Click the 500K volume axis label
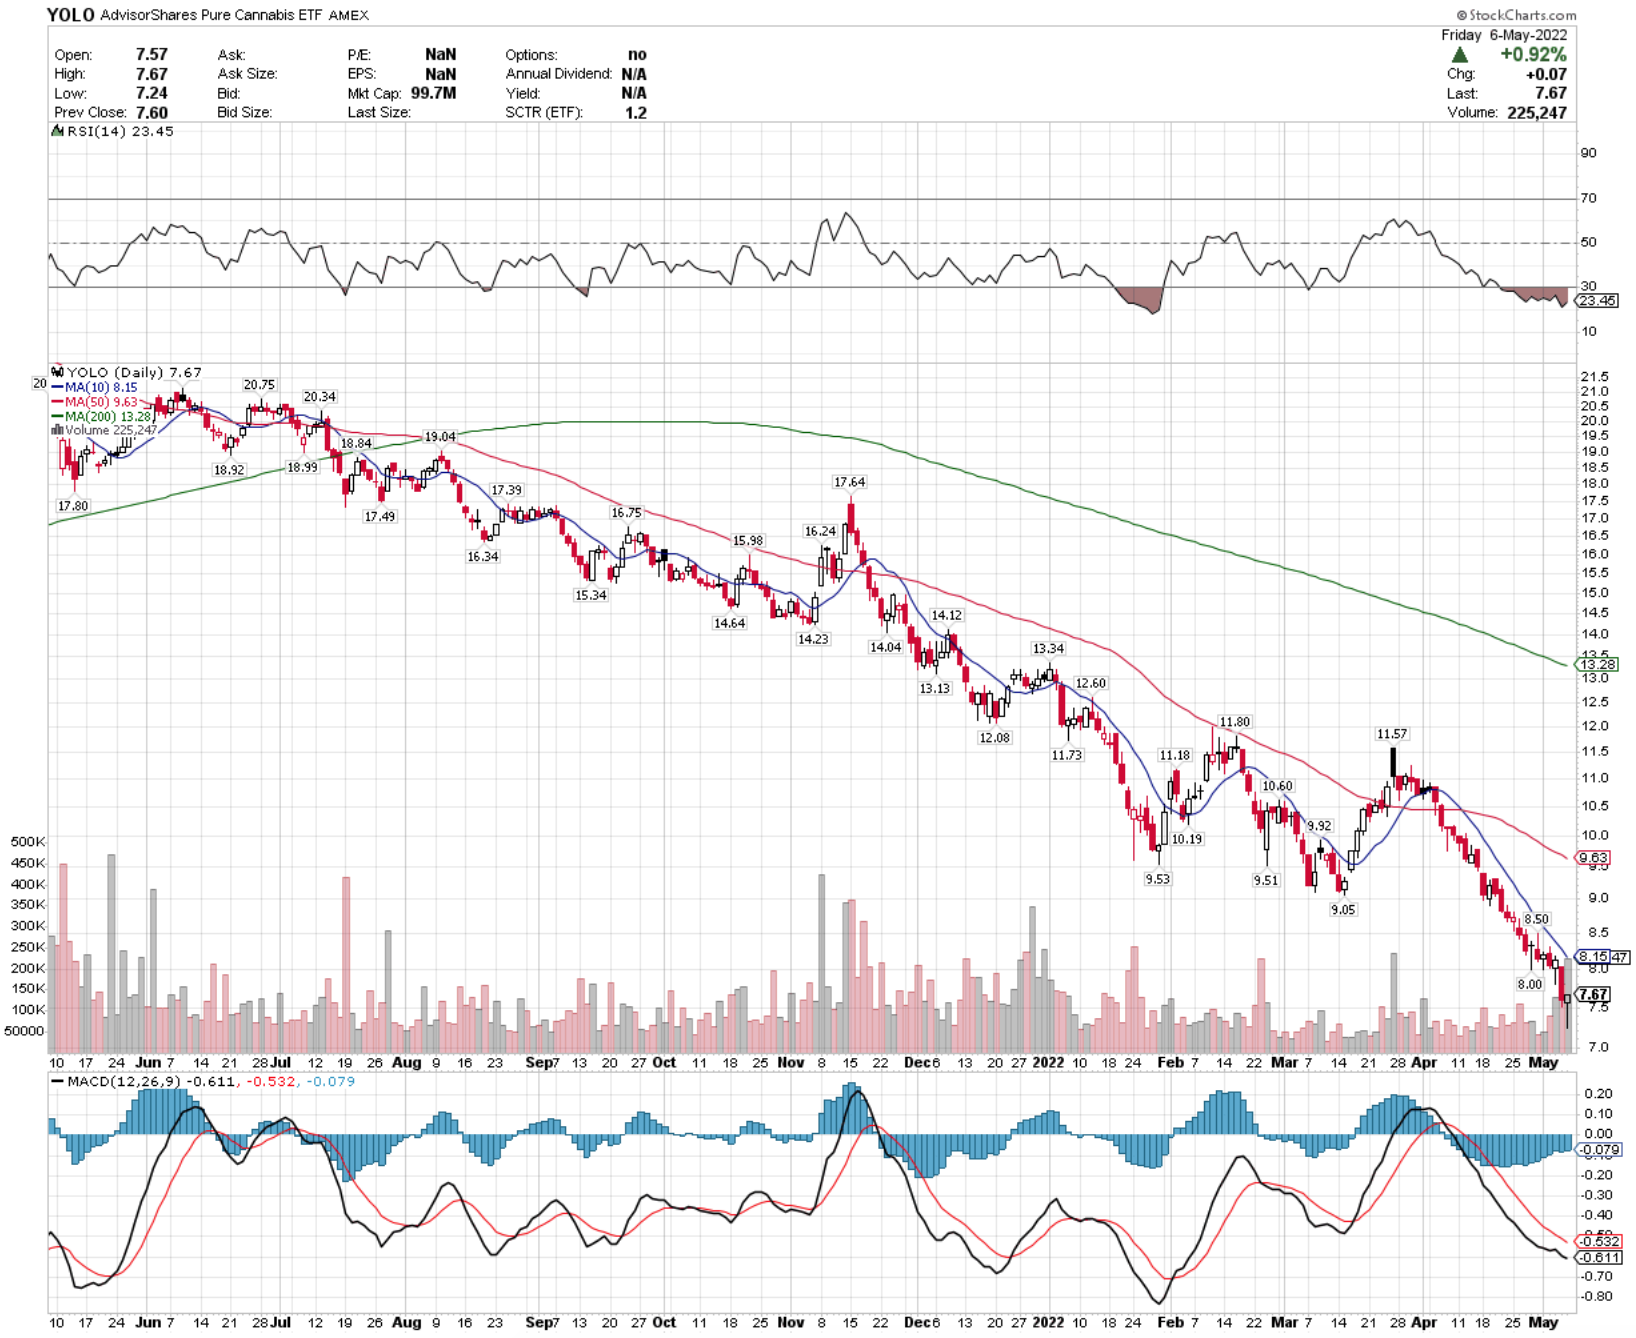 coord(29,842)
